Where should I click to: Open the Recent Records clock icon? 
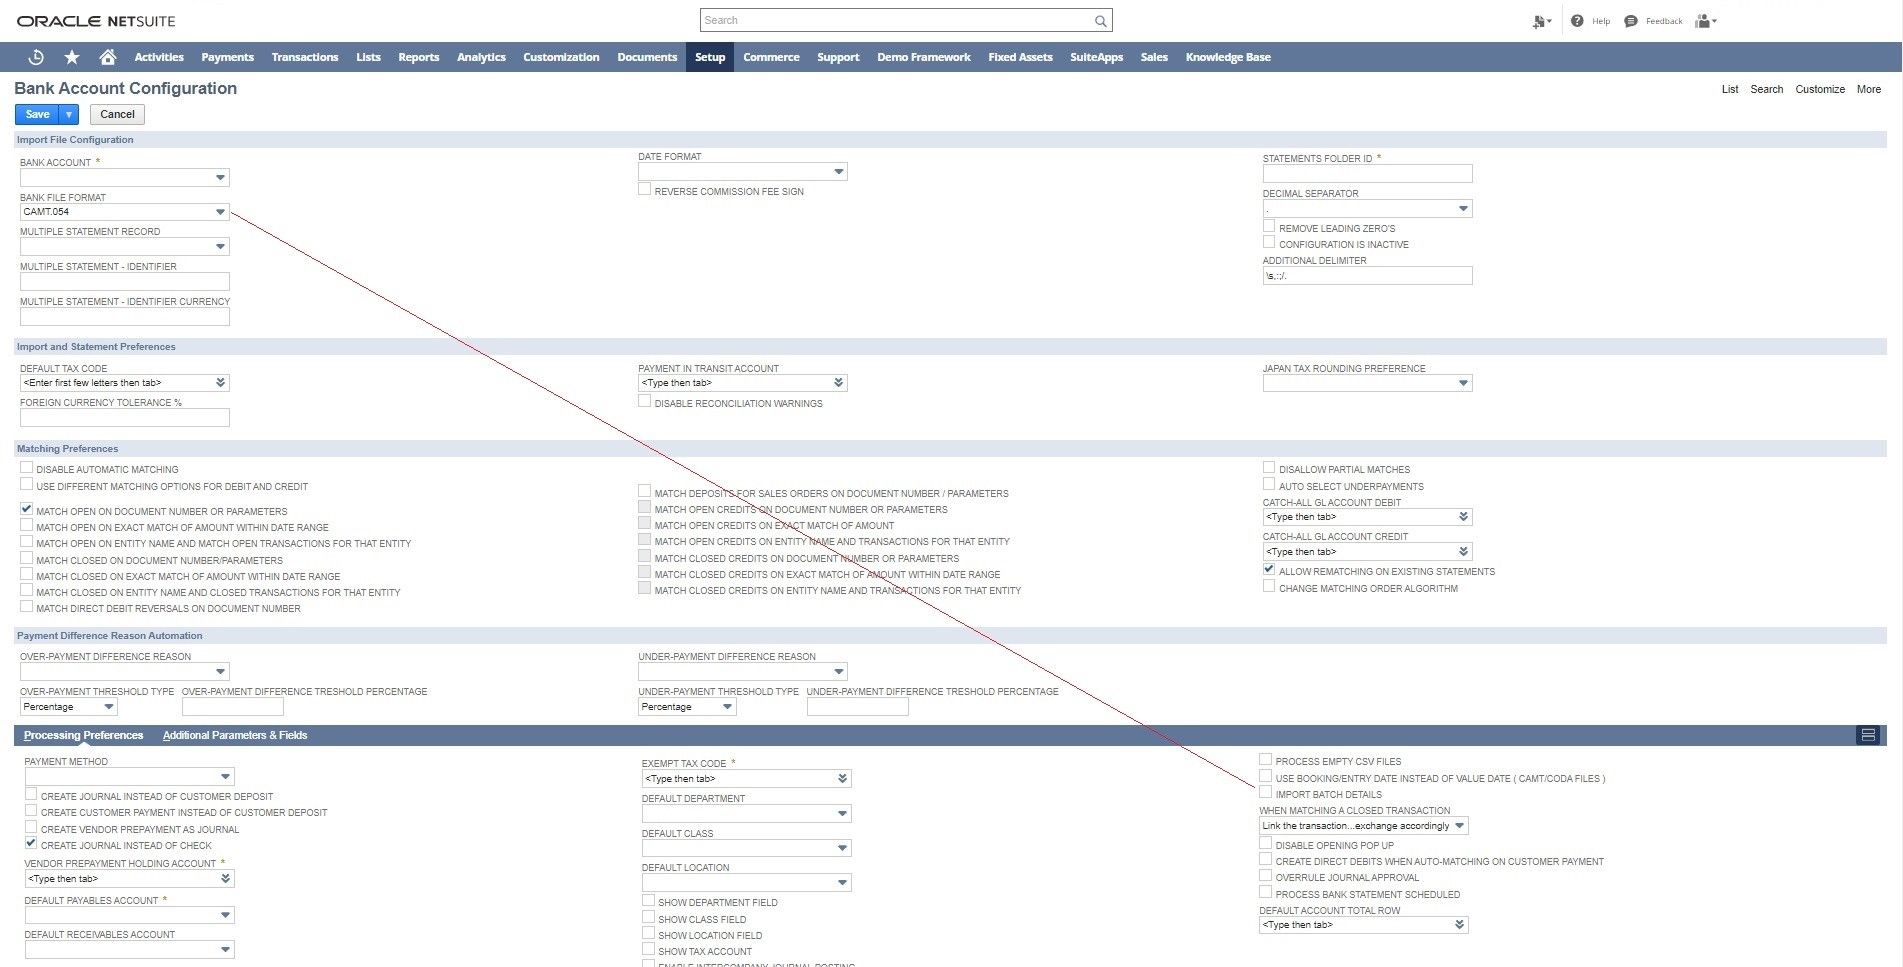[36, 57]
